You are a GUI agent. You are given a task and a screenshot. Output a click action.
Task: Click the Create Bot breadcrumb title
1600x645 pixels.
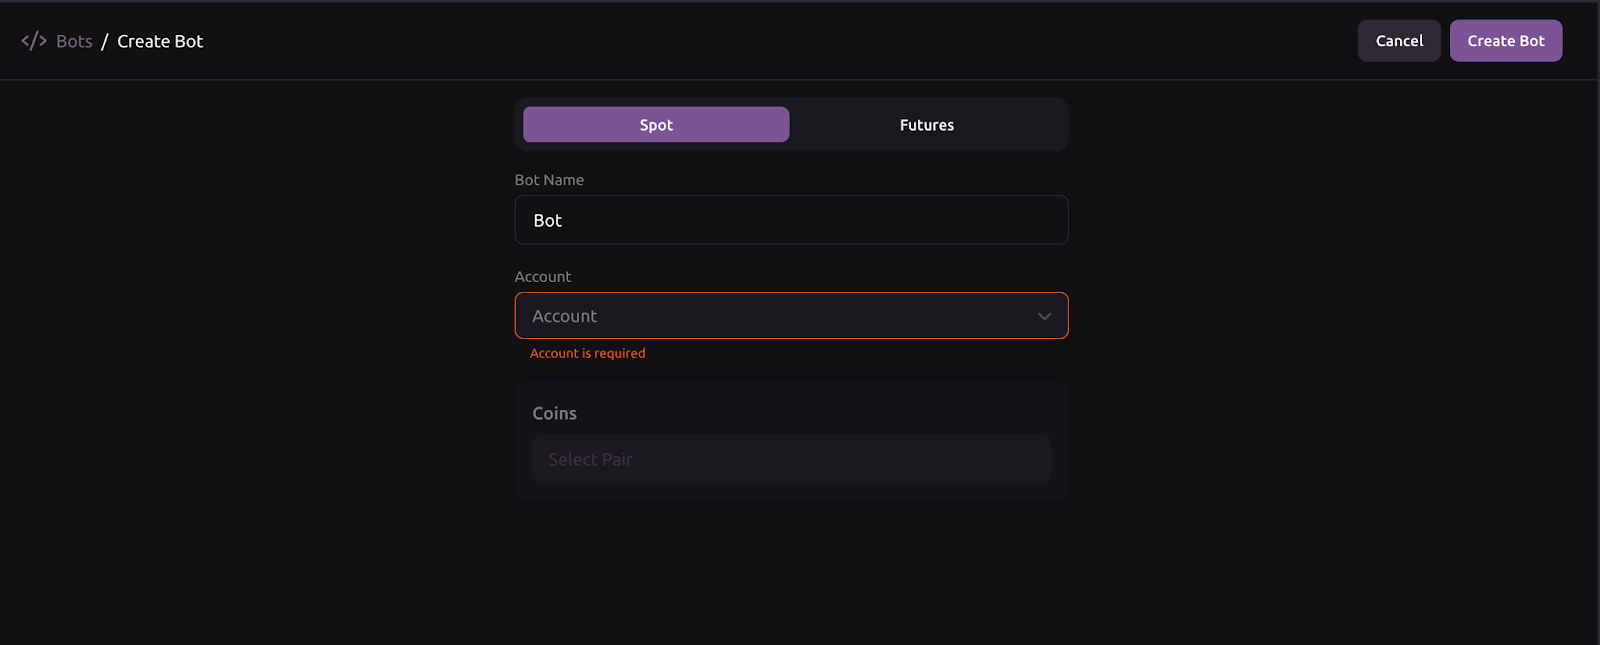[x=160, y=41]
